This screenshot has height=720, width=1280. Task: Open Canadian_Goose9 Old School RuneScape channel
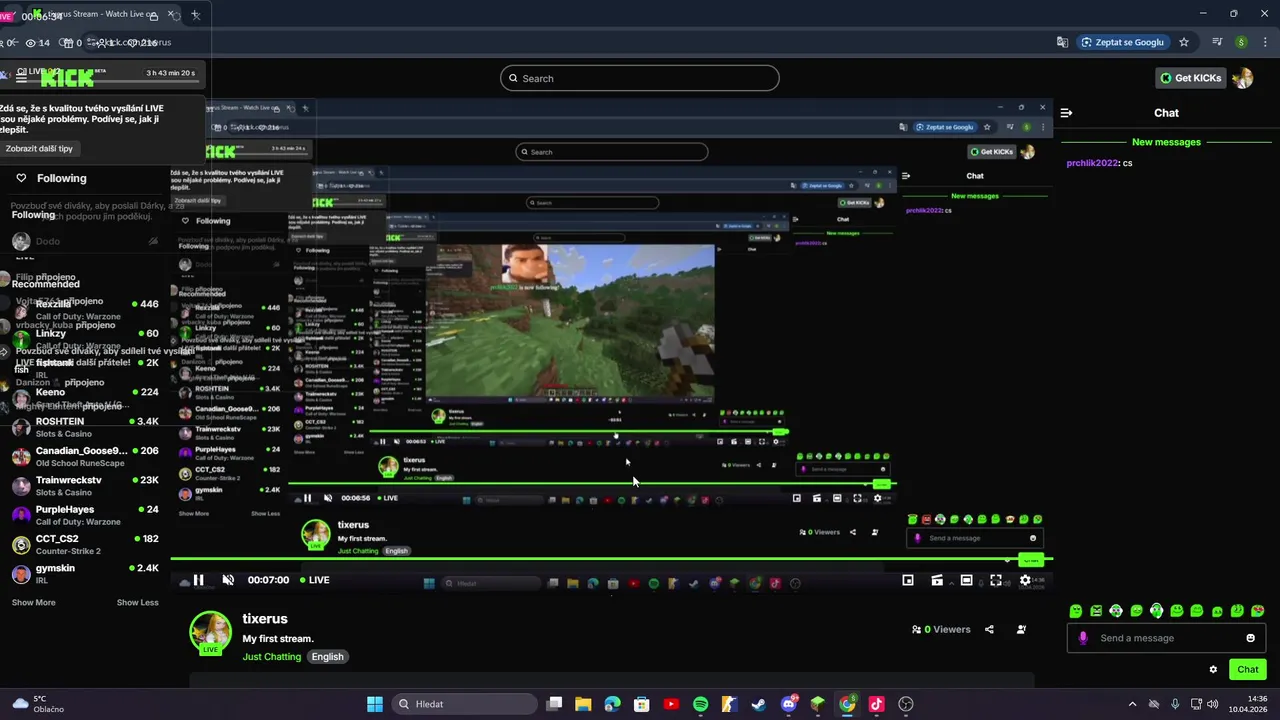coord(85,457)
